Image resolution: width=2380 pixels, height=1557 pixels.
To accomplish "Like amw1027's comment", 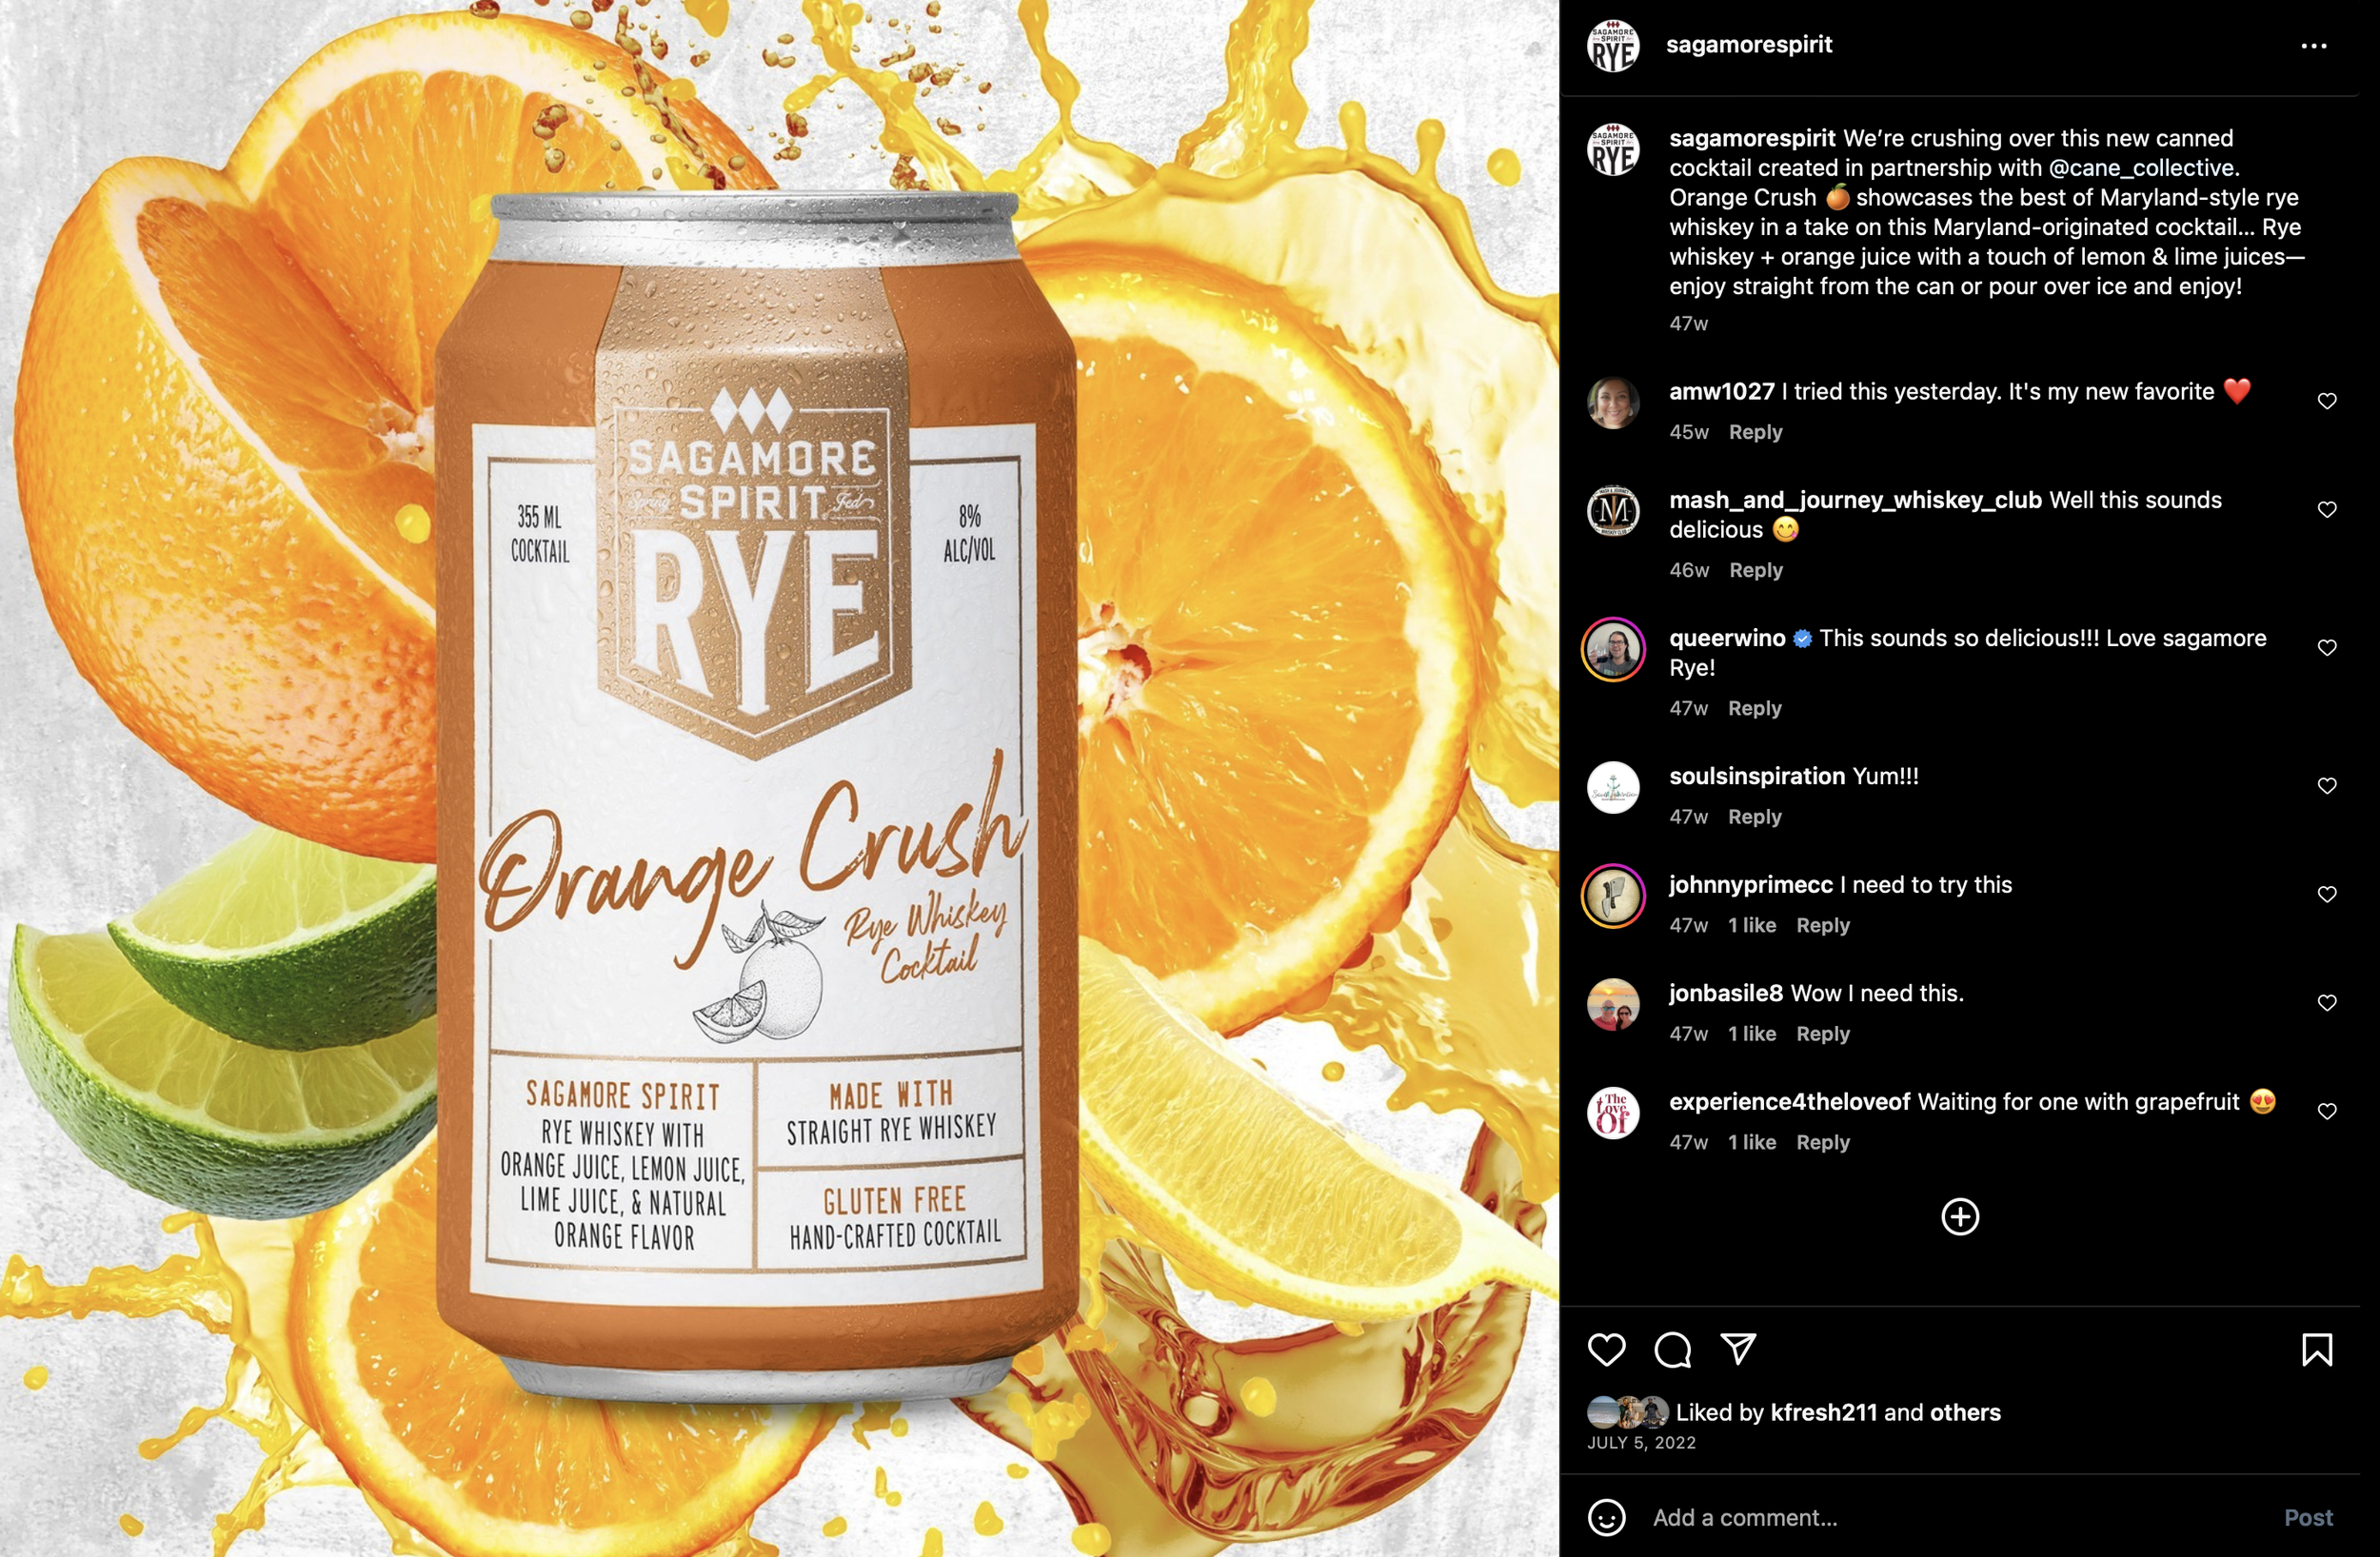I will (2327, 401).
